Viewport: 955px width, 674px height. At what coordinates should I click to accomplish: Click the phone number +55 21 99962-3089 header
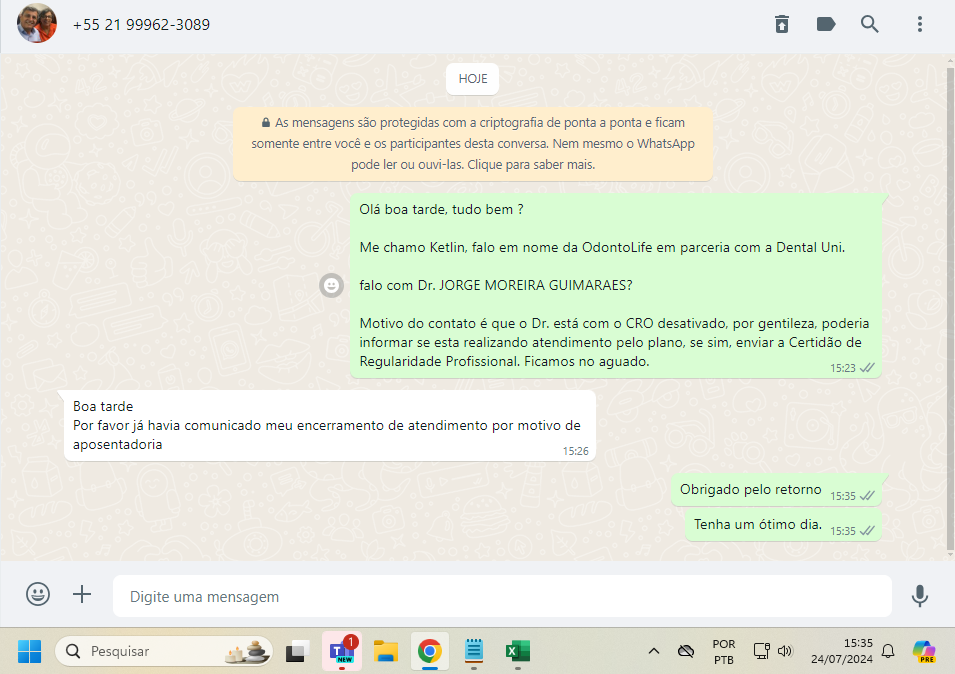(x=141, y=25)
